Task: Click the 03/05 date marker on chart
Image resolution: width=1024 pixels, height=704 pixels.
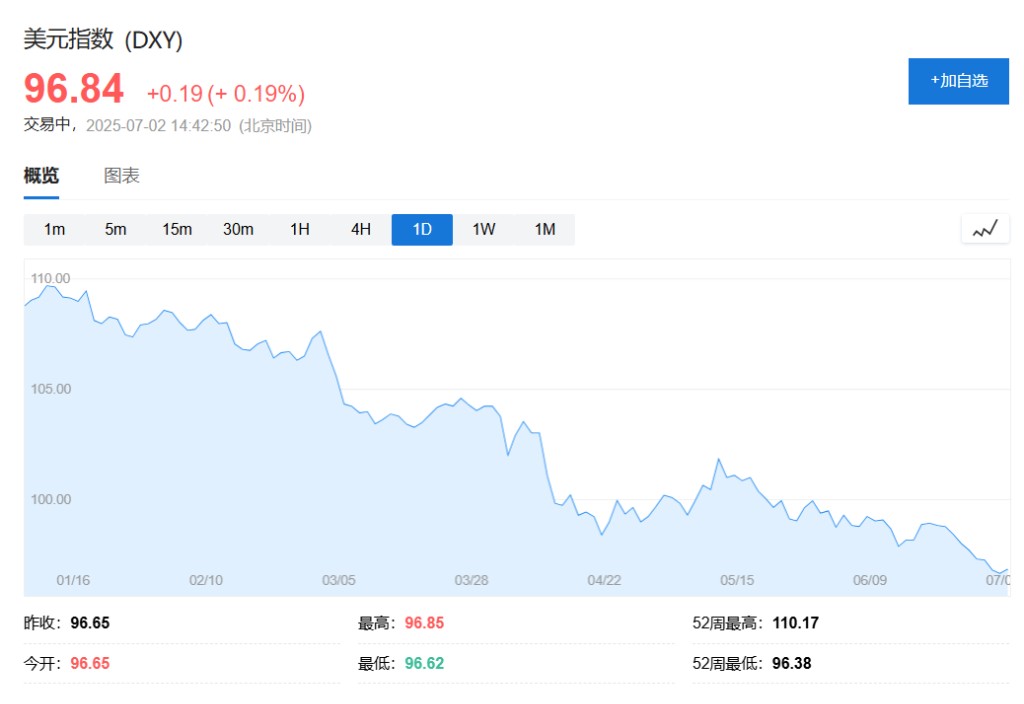Action: (x=338, y=580)
